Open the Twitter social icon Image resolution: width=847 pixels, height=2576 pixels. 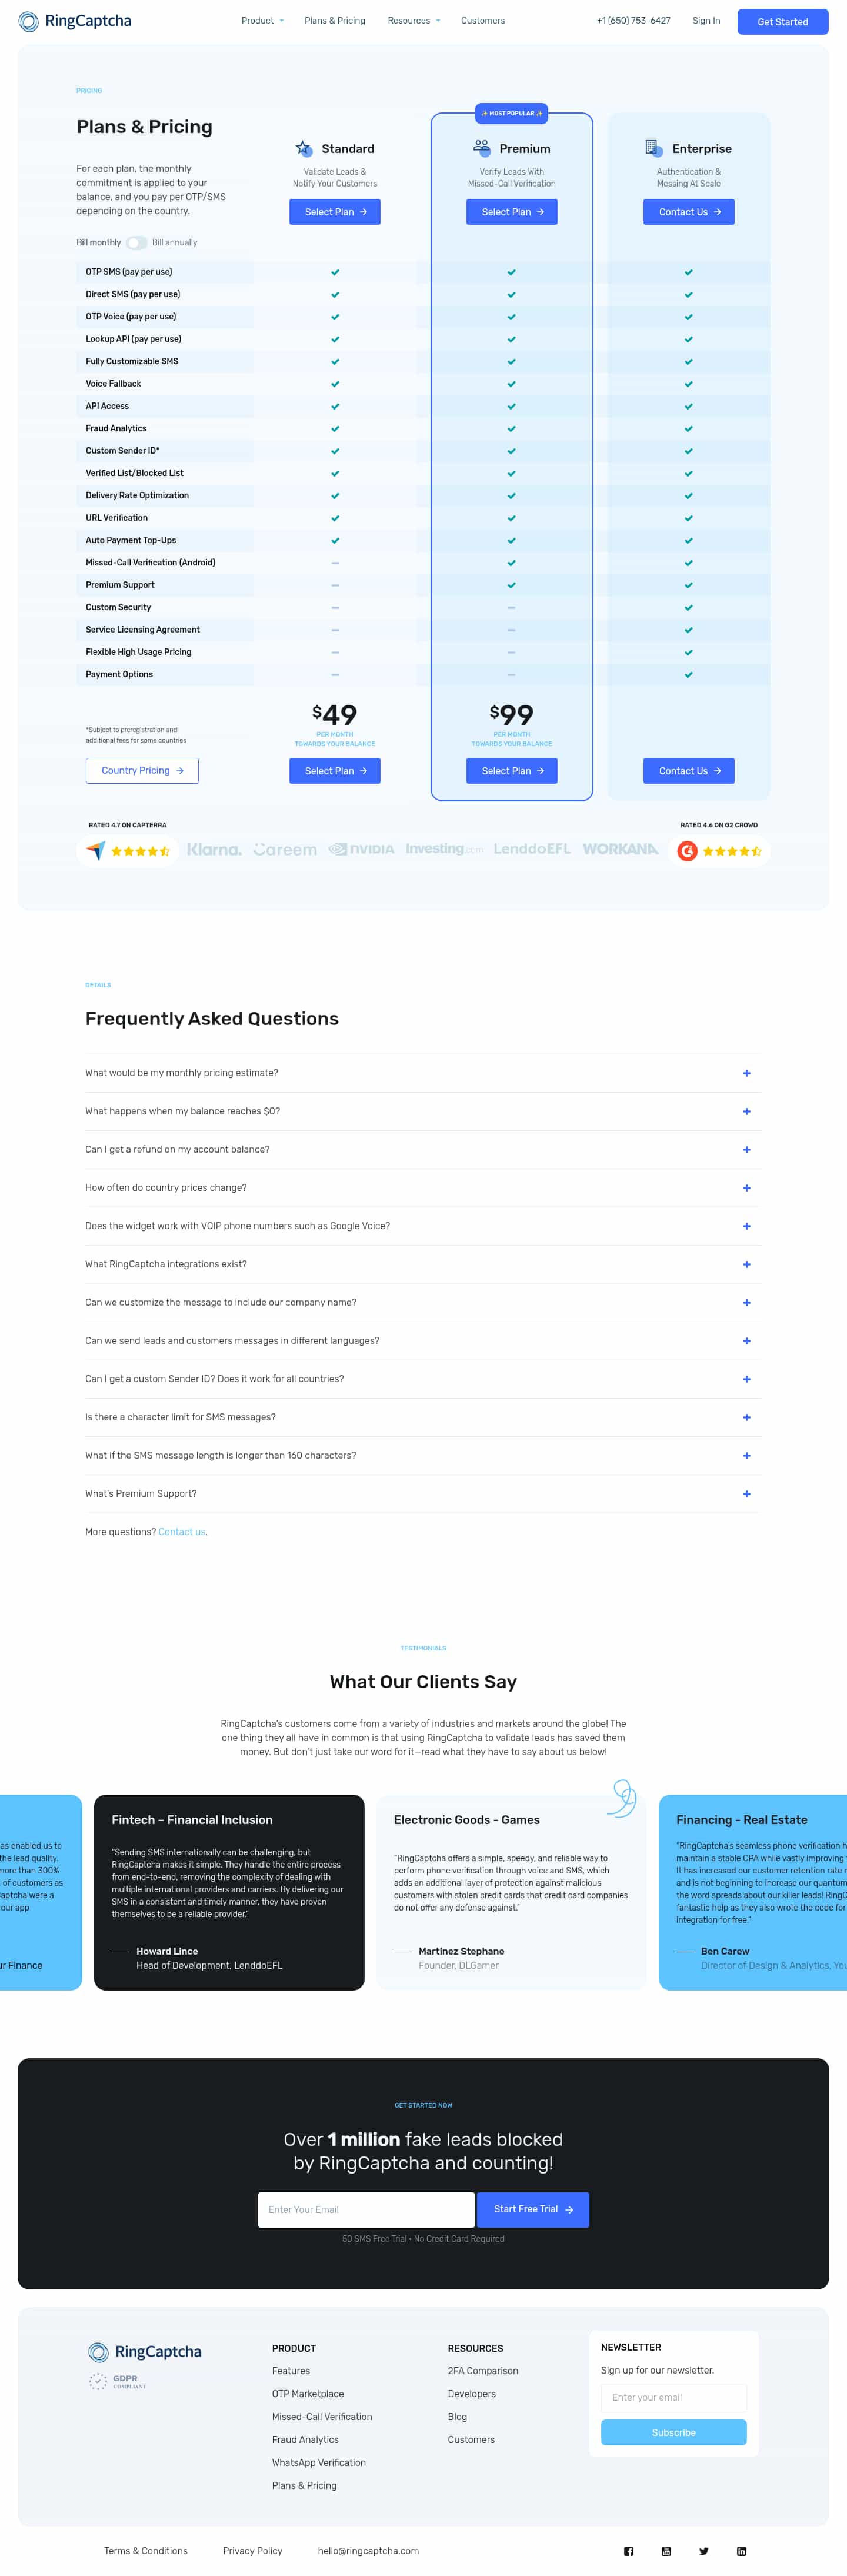coord(704,2551)
